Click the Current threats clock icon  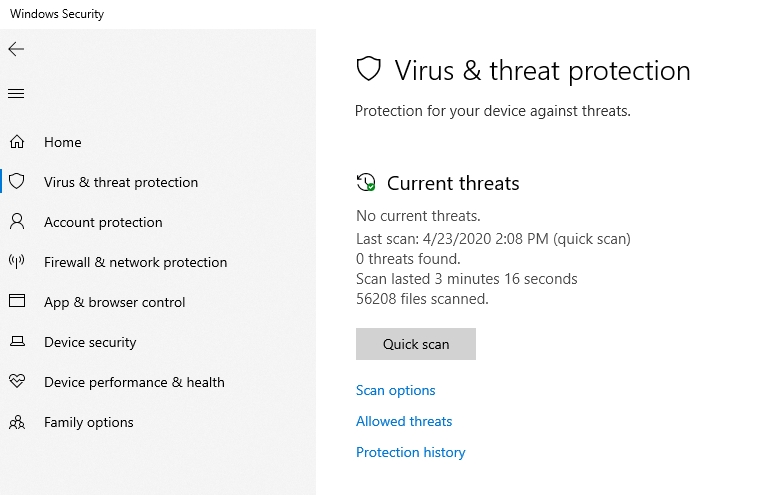click(x=366, y=182)
